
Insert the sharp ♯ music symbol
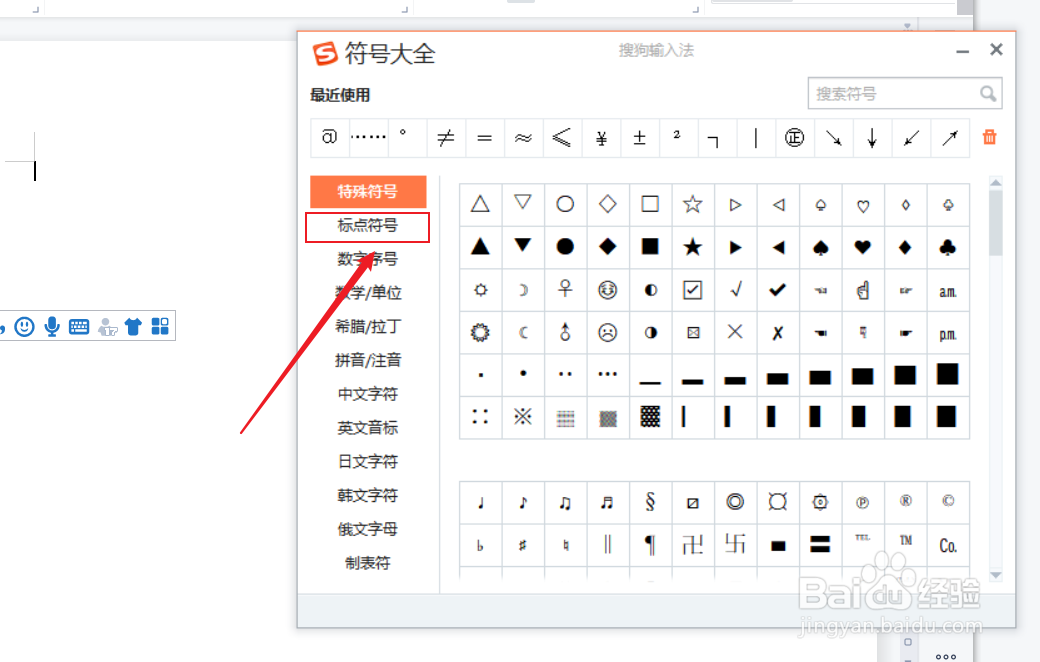[x=523, y=545]
